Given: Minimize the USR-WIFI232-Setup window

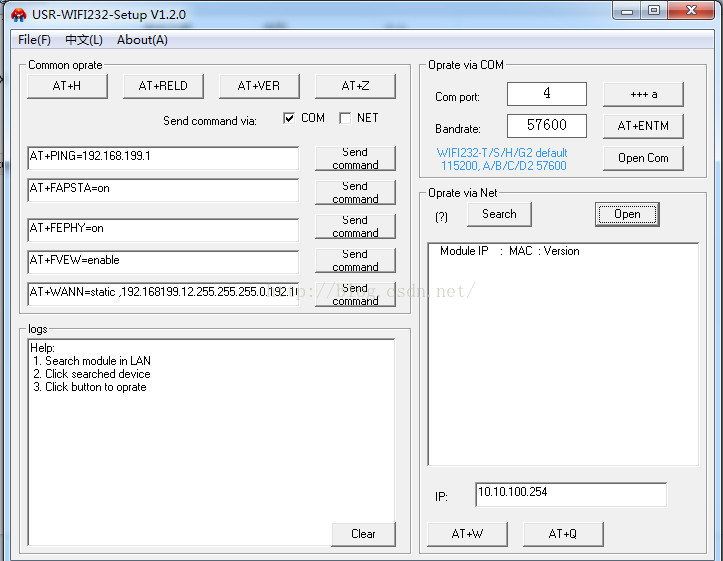Looking at the screenshot, I should (x=627, y=11).
